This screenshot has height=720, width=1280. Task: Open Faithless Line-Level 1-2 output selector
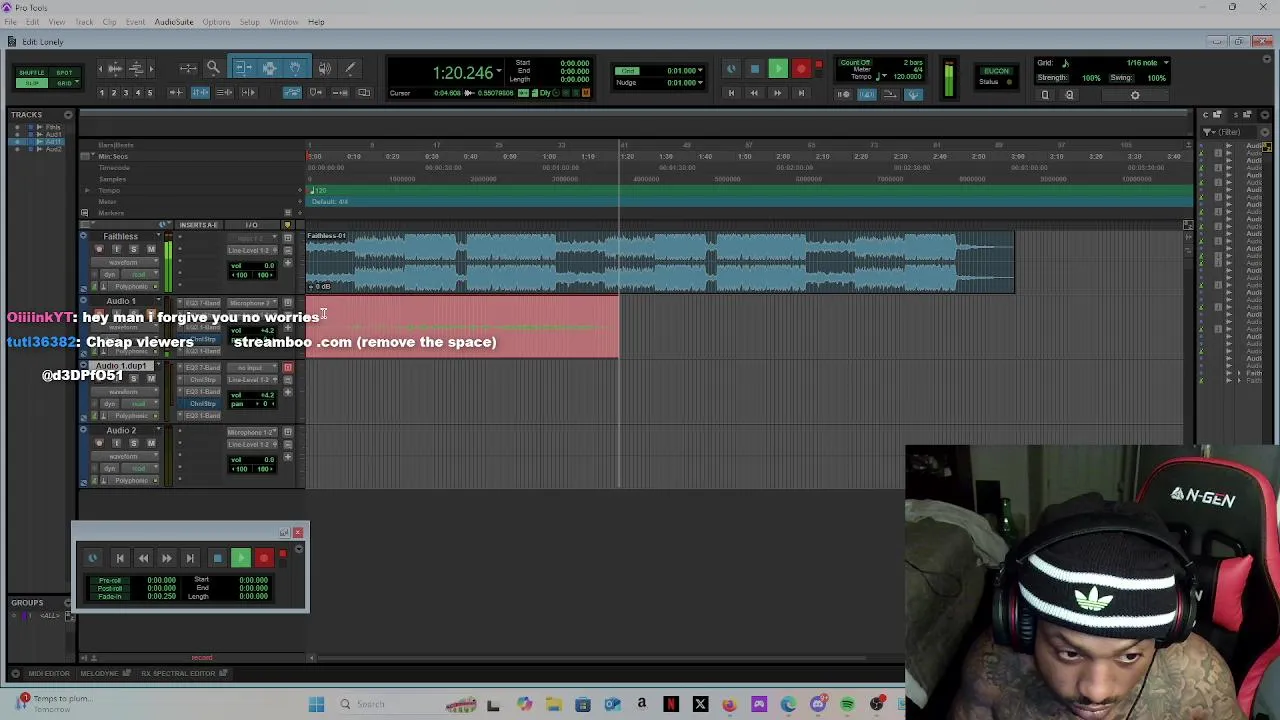250,250
